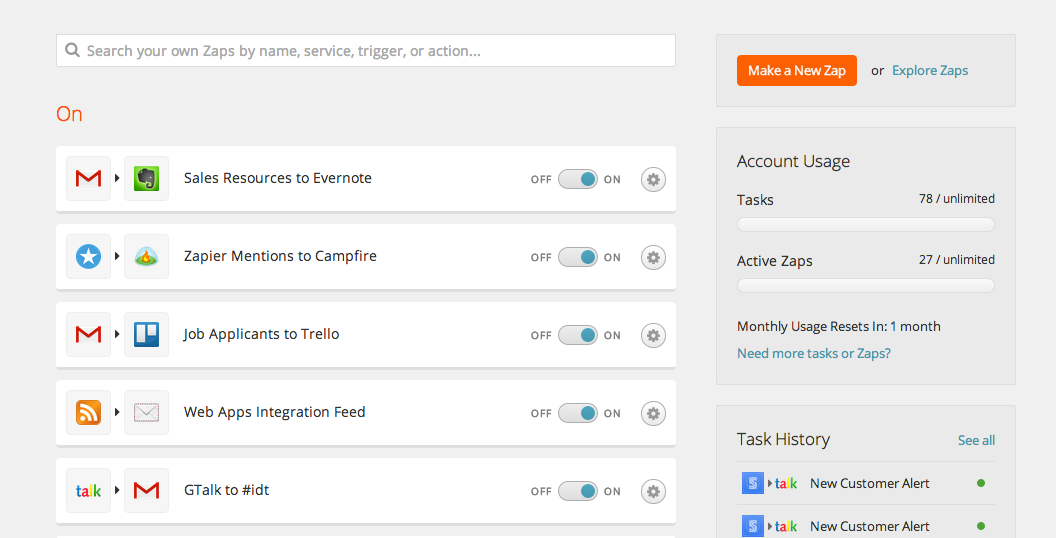Focus the Search your own Zaps field
The height and width of the screenshot is (538, 1056).
pos(366,51)
